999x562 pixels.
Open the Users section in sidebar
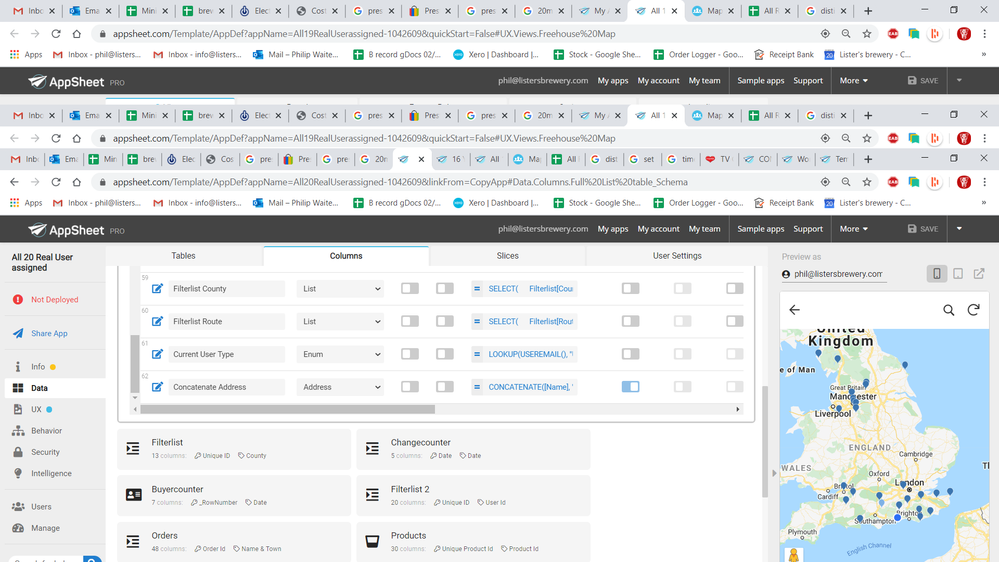(x=41, y=507)
